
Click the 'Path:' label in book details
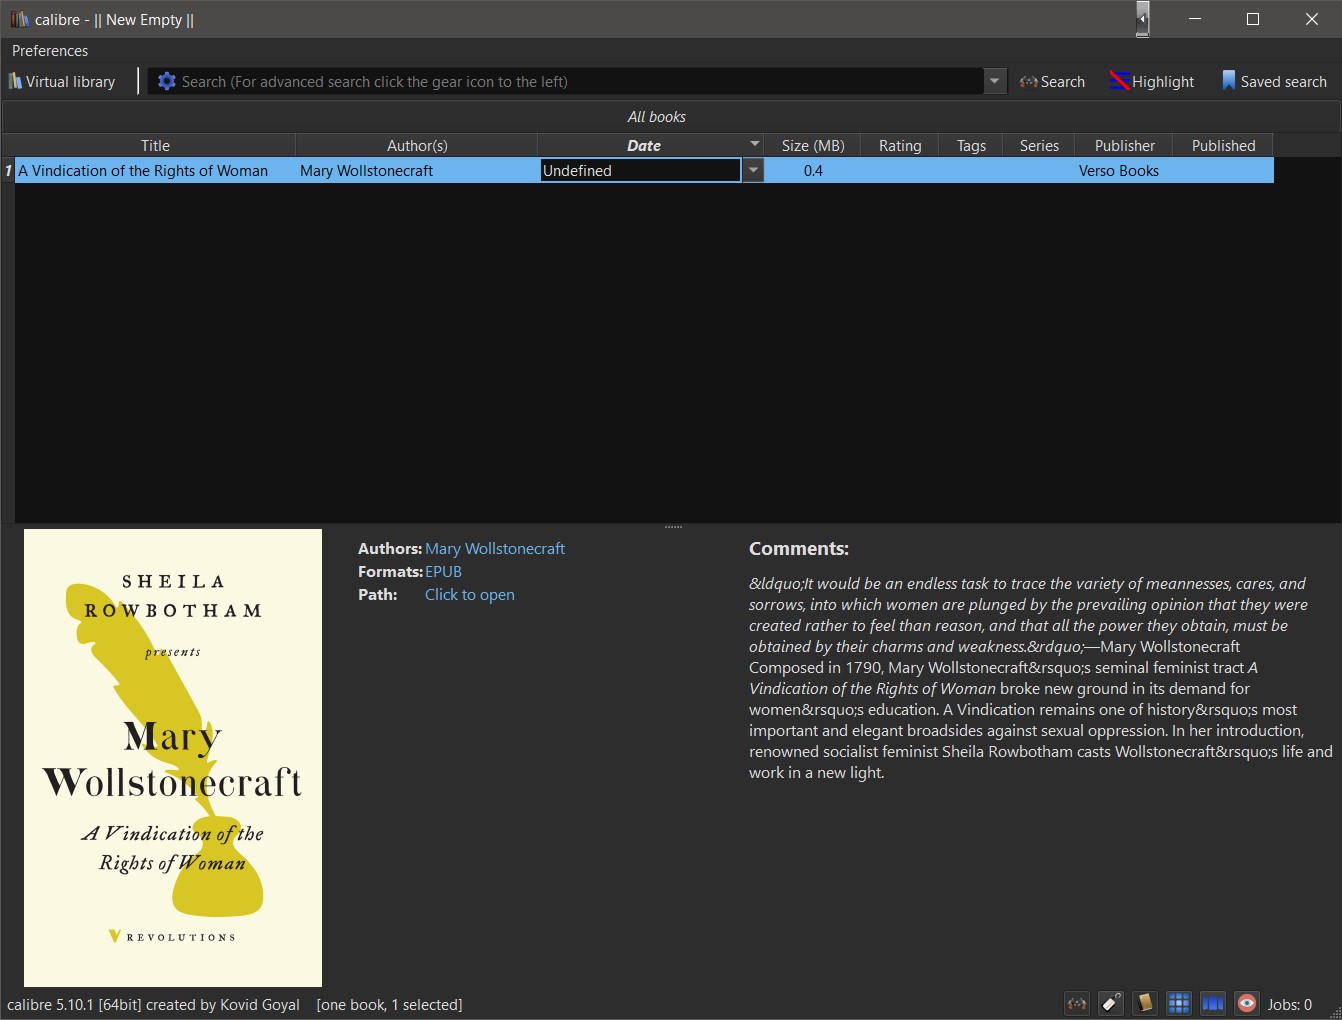[x=378, y=595]
